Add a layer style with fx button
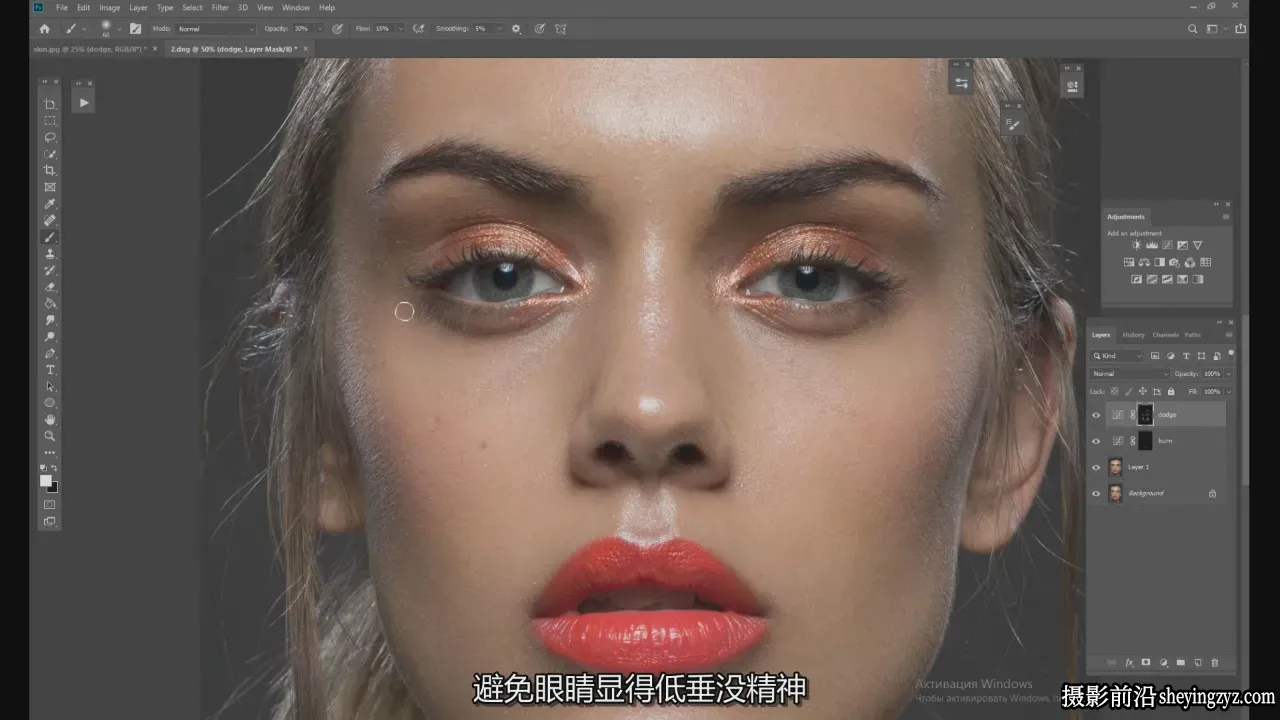Viewport: 1280px width, 720px height. tap(1130, 662)
